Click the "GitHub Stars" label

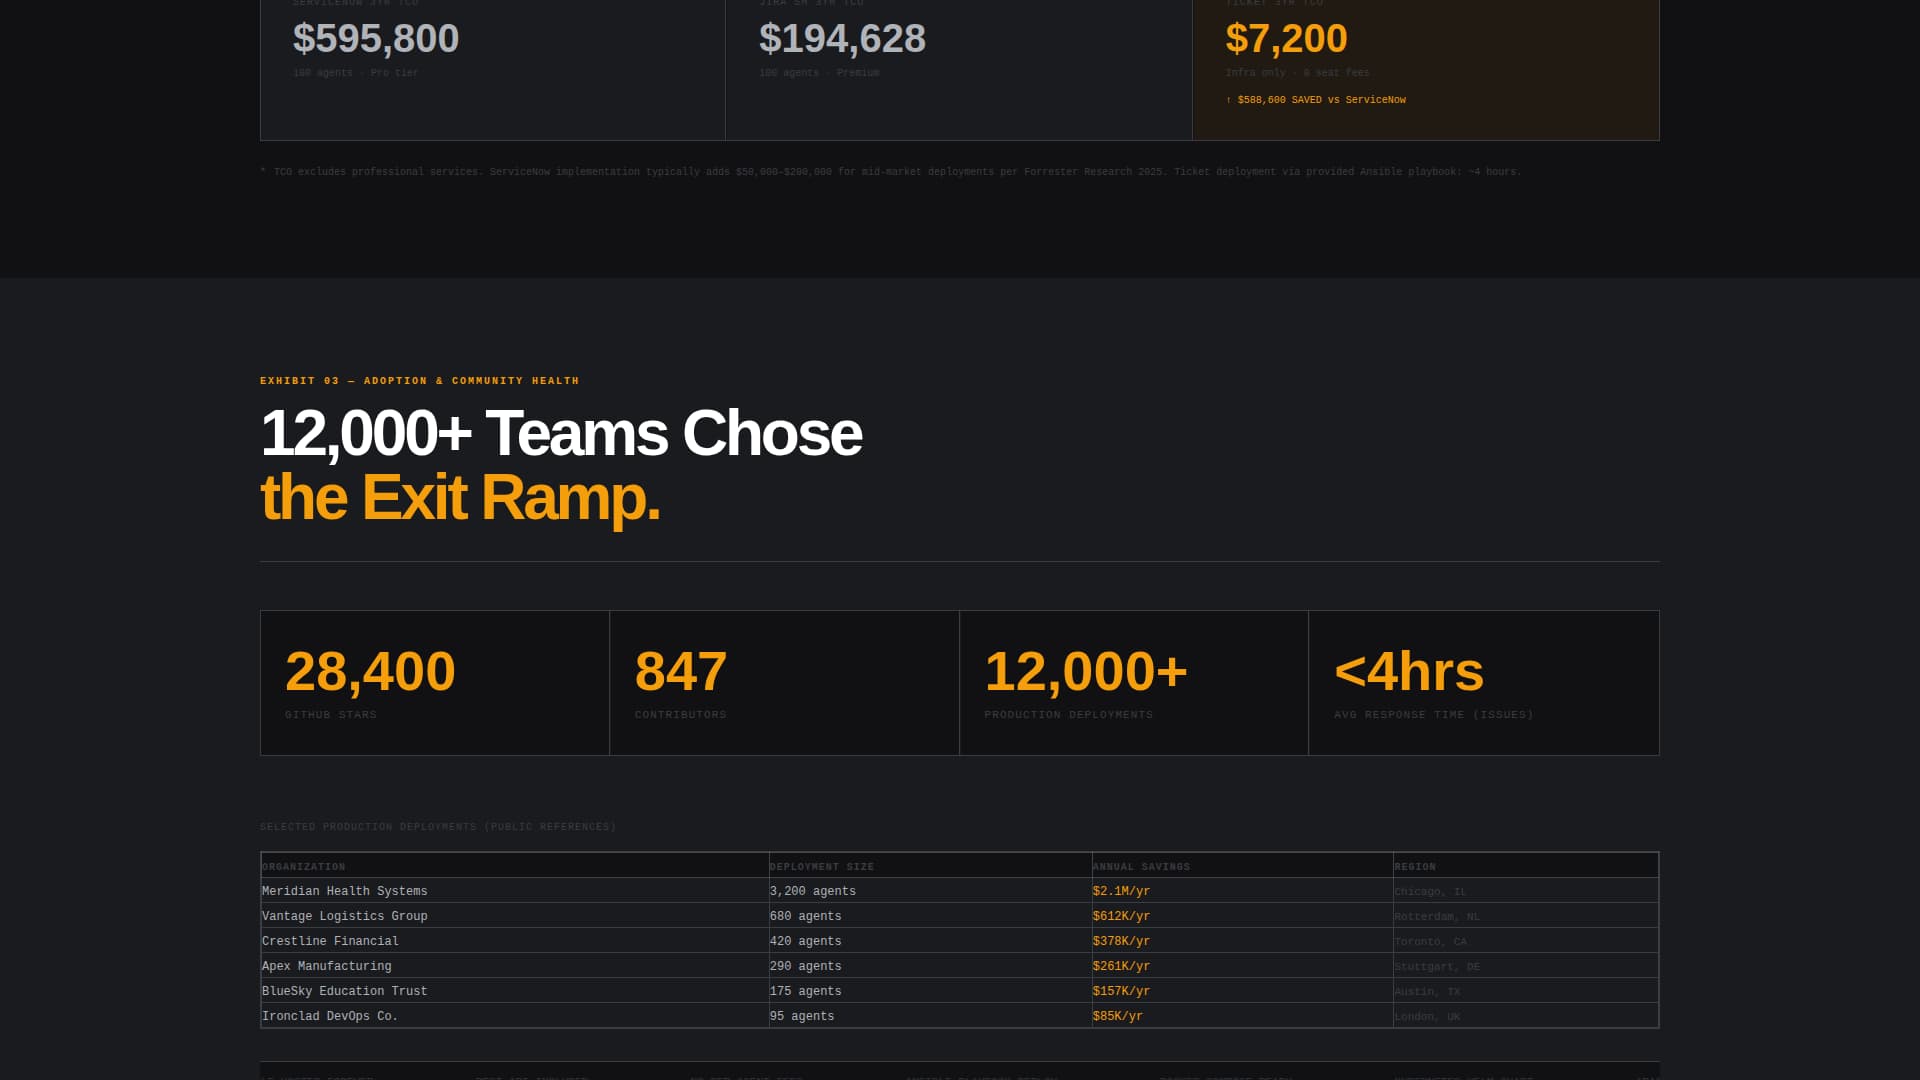pos(331,715)
